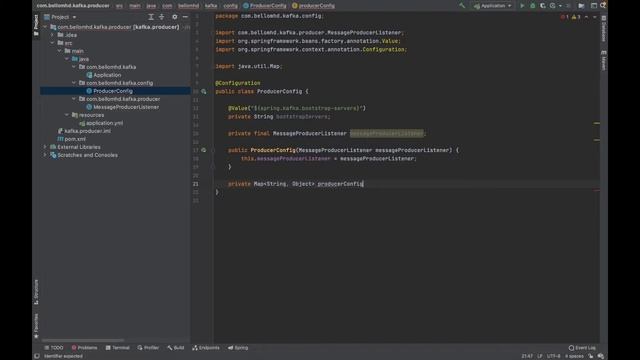
Task: Select Scratches and Consoles node
Action: [87, 155]
